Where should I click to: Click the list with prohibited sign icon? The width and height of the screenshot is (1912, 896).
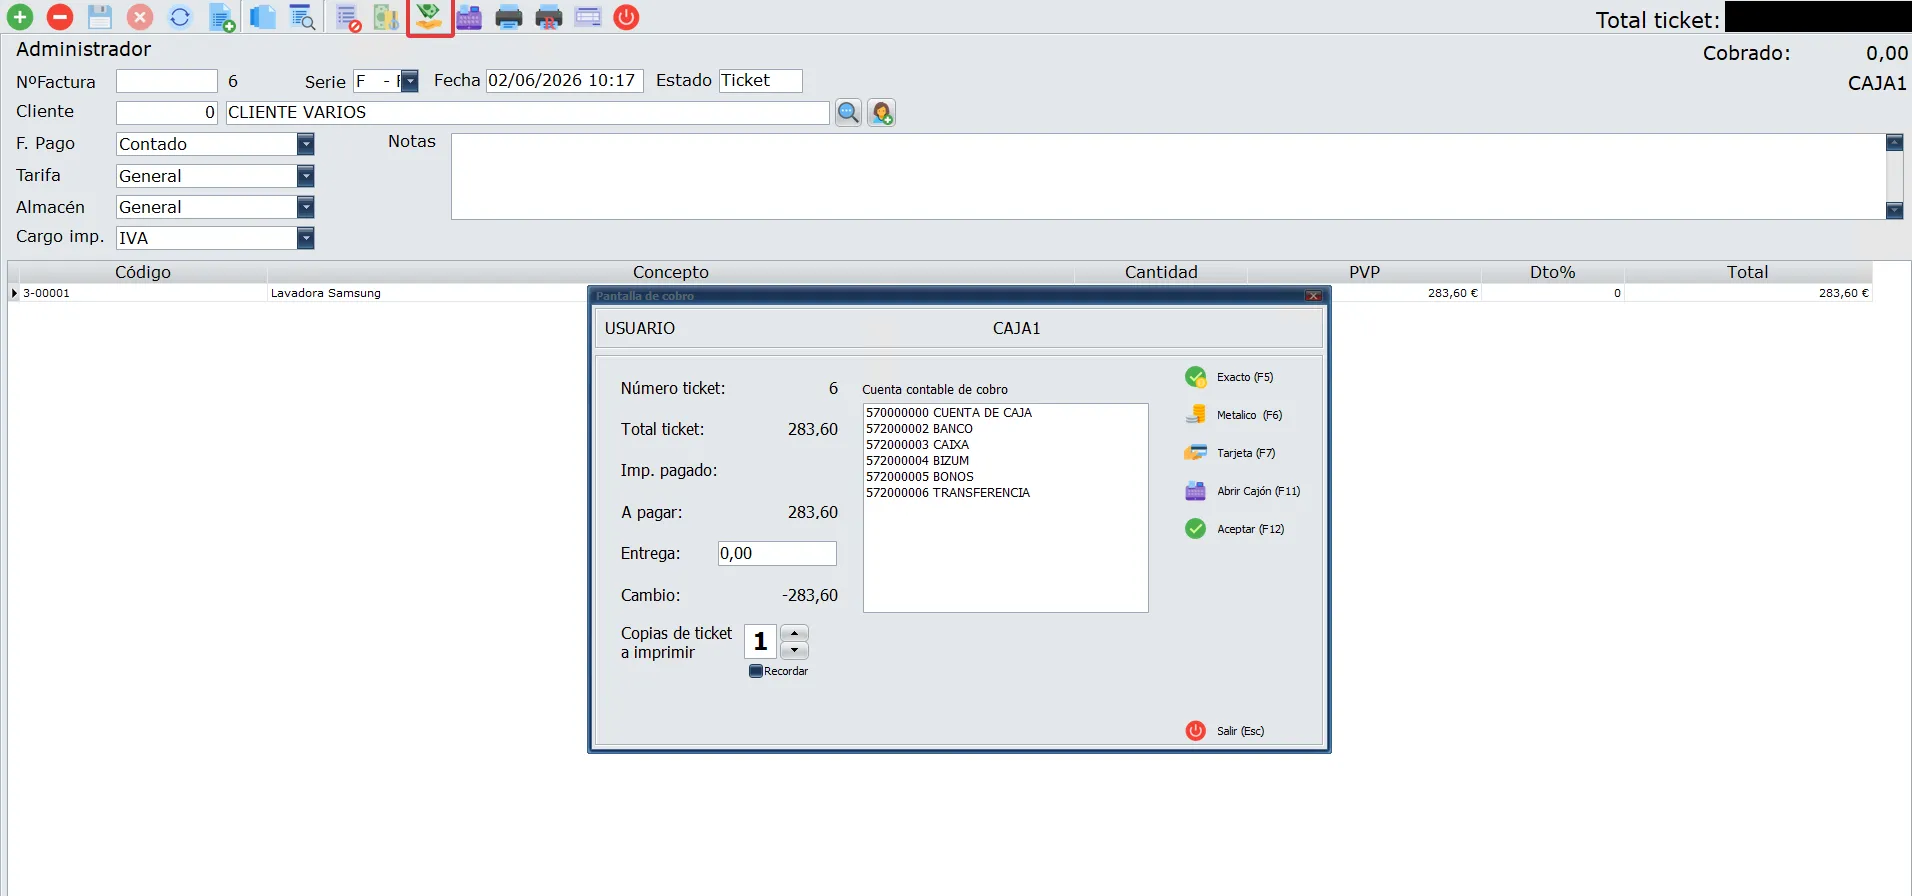pos(348,17)
